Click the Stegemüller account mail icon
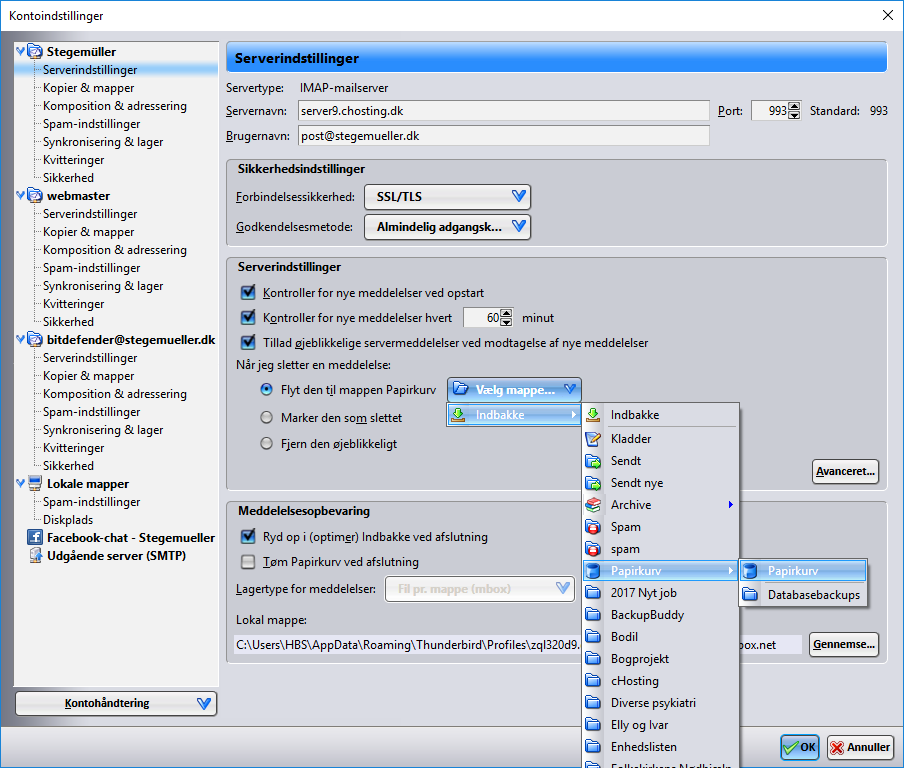 point(35,51)
